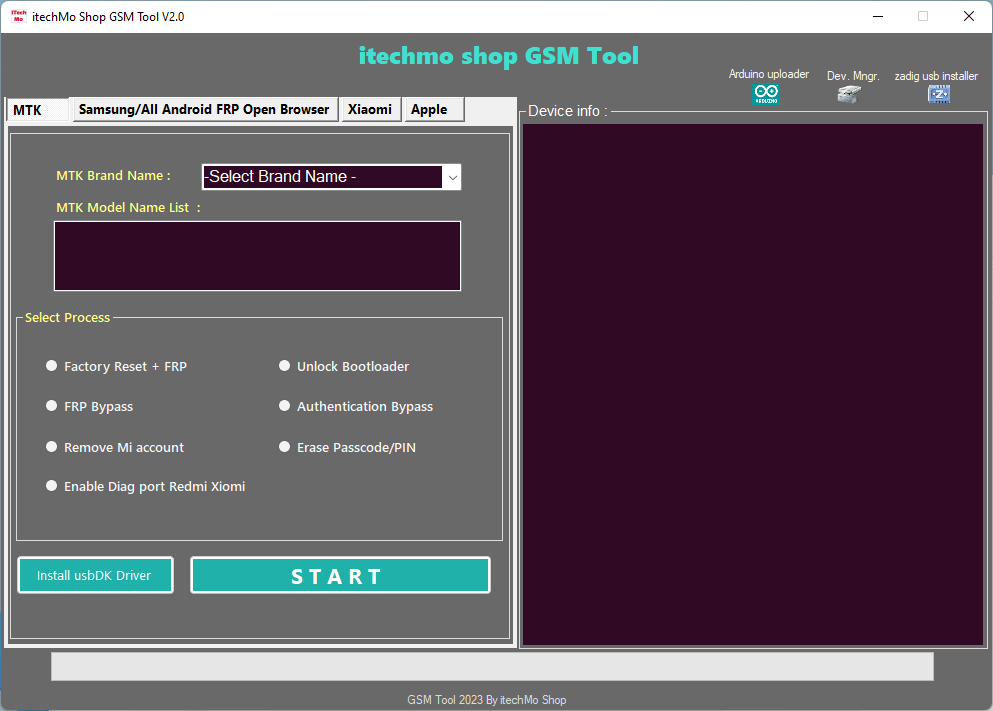The height and width of the screenshot is (711, 993).
Task: Switch to Samsung/All Android FRP Open Browser tab
Action: tap(204, 109)
